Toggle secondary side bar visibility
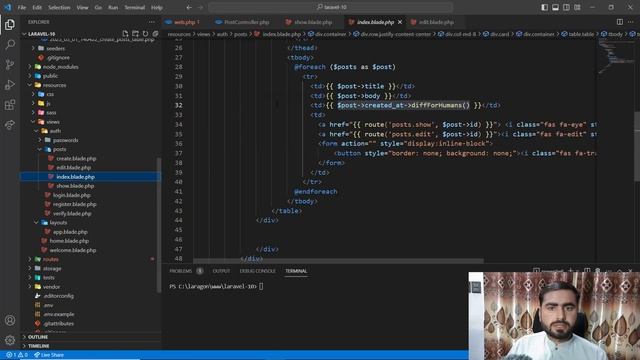The height and width of the screenshot is (360, 640). click(567, 7)
